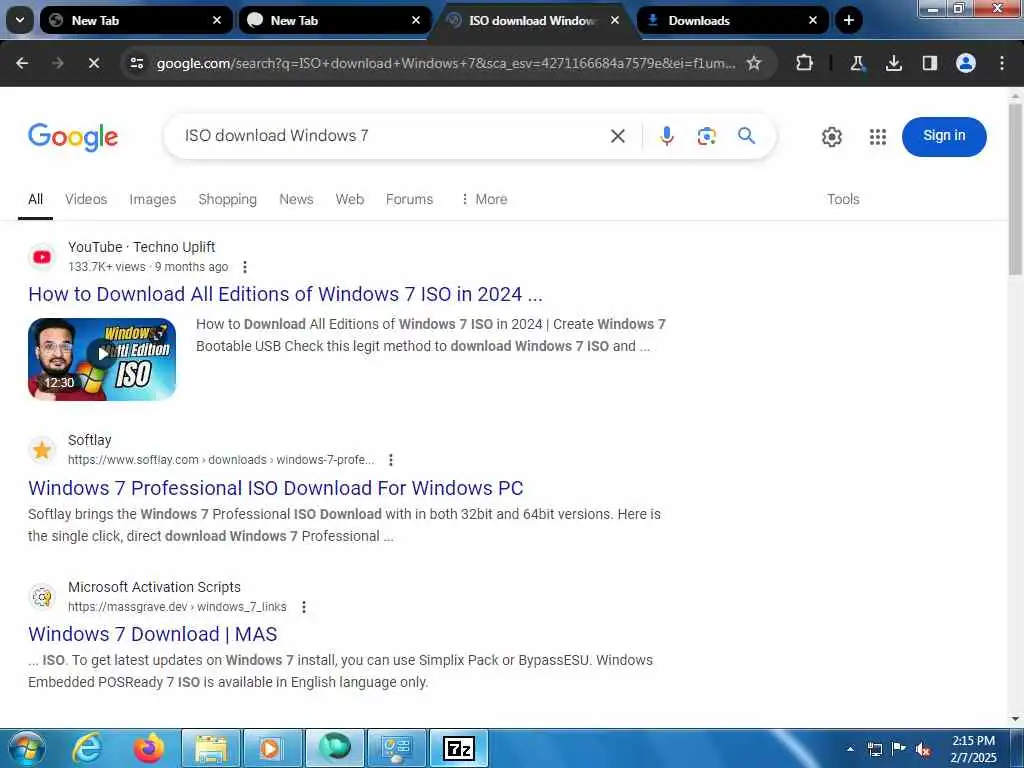1024x768 pixels.
Task: Select the Forums search filter
Action: click(409, 199)
